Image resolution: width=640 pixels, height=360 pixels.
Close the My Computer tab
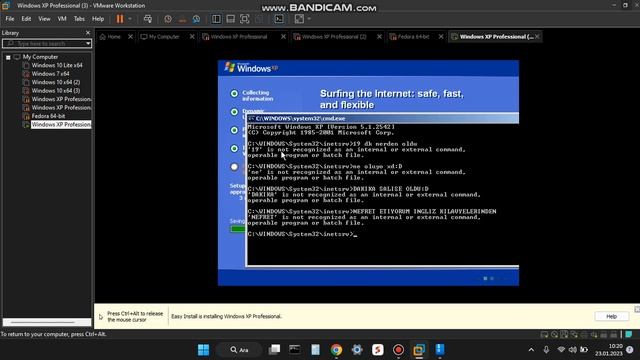coord(192,37)
